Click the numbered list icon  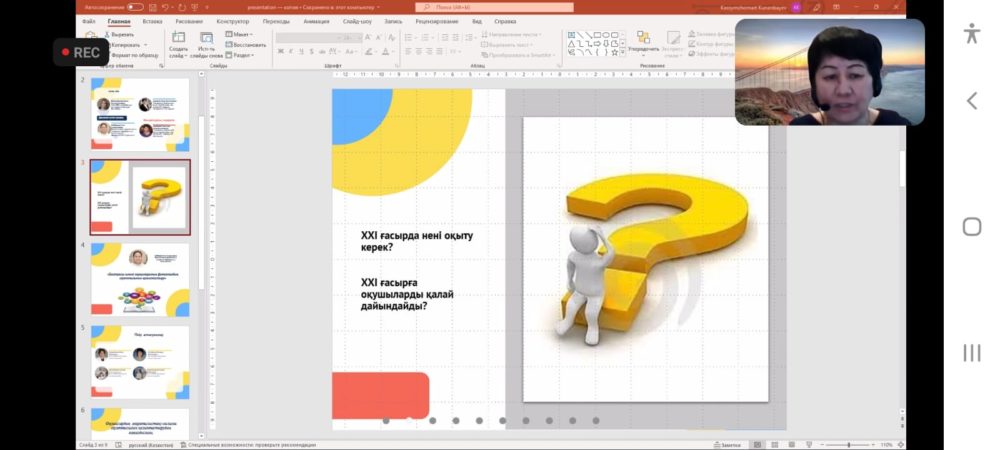(x=425, y=38)
